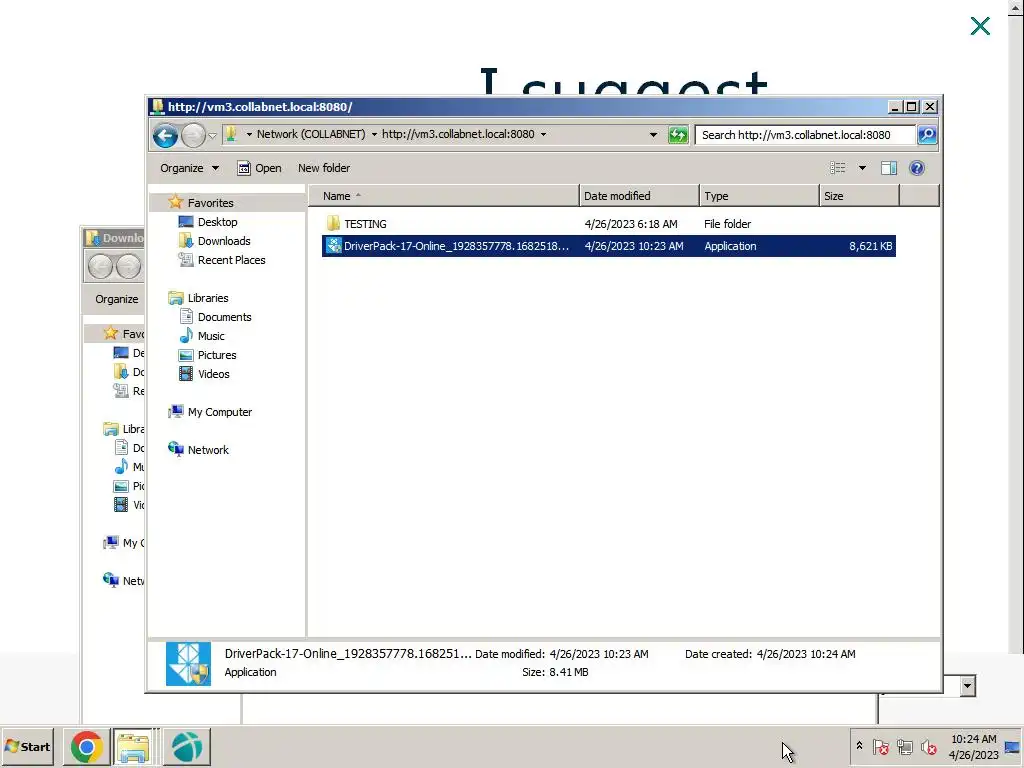The height and width of the screenshot is (768, 1024).
Task: Sort by the Name column header
Action: (444, 196)
